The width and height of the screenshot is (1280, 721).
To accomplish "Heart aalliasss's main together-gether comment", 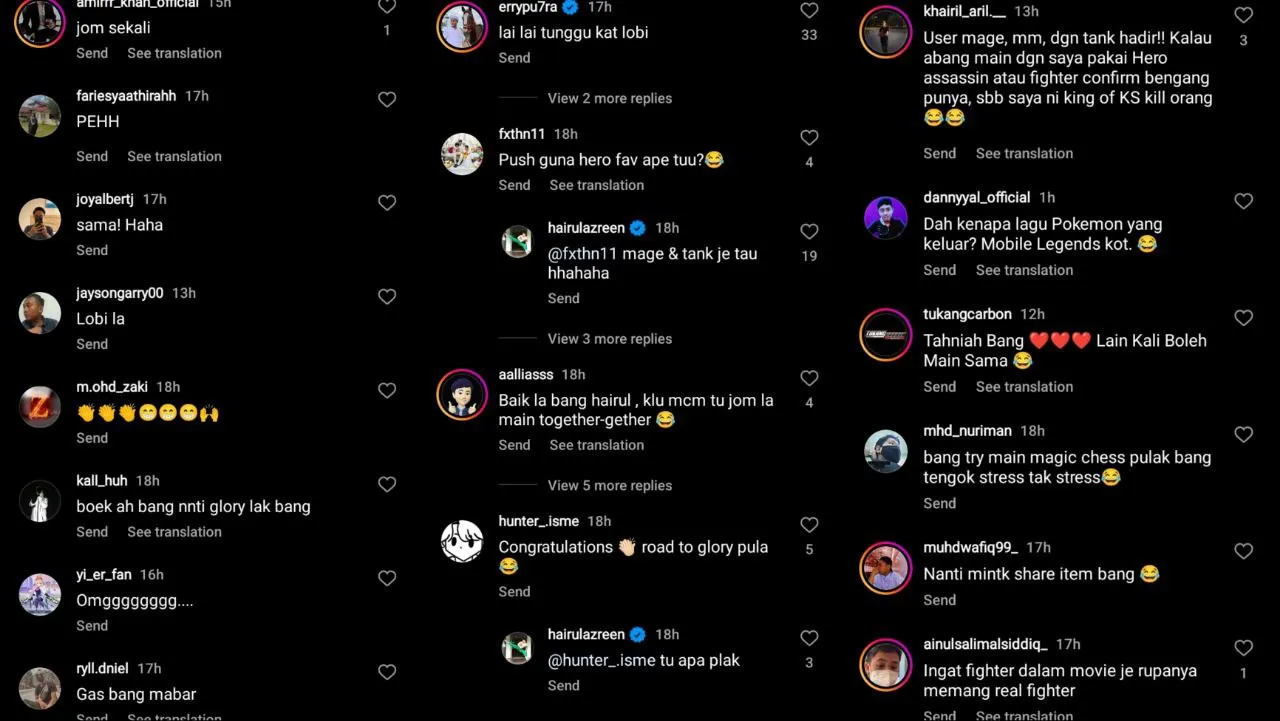I will coord(809,378).
